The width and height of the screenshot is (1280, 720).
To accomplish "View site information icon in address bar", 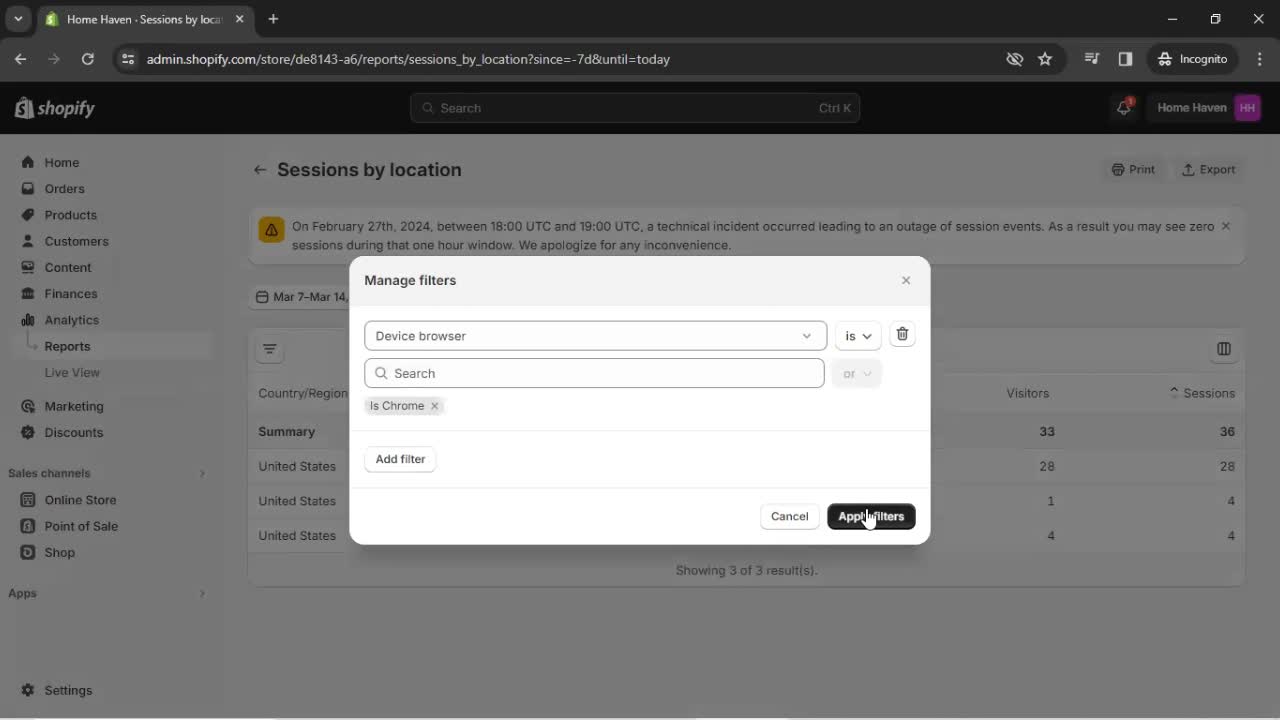I will pos(127,59).
